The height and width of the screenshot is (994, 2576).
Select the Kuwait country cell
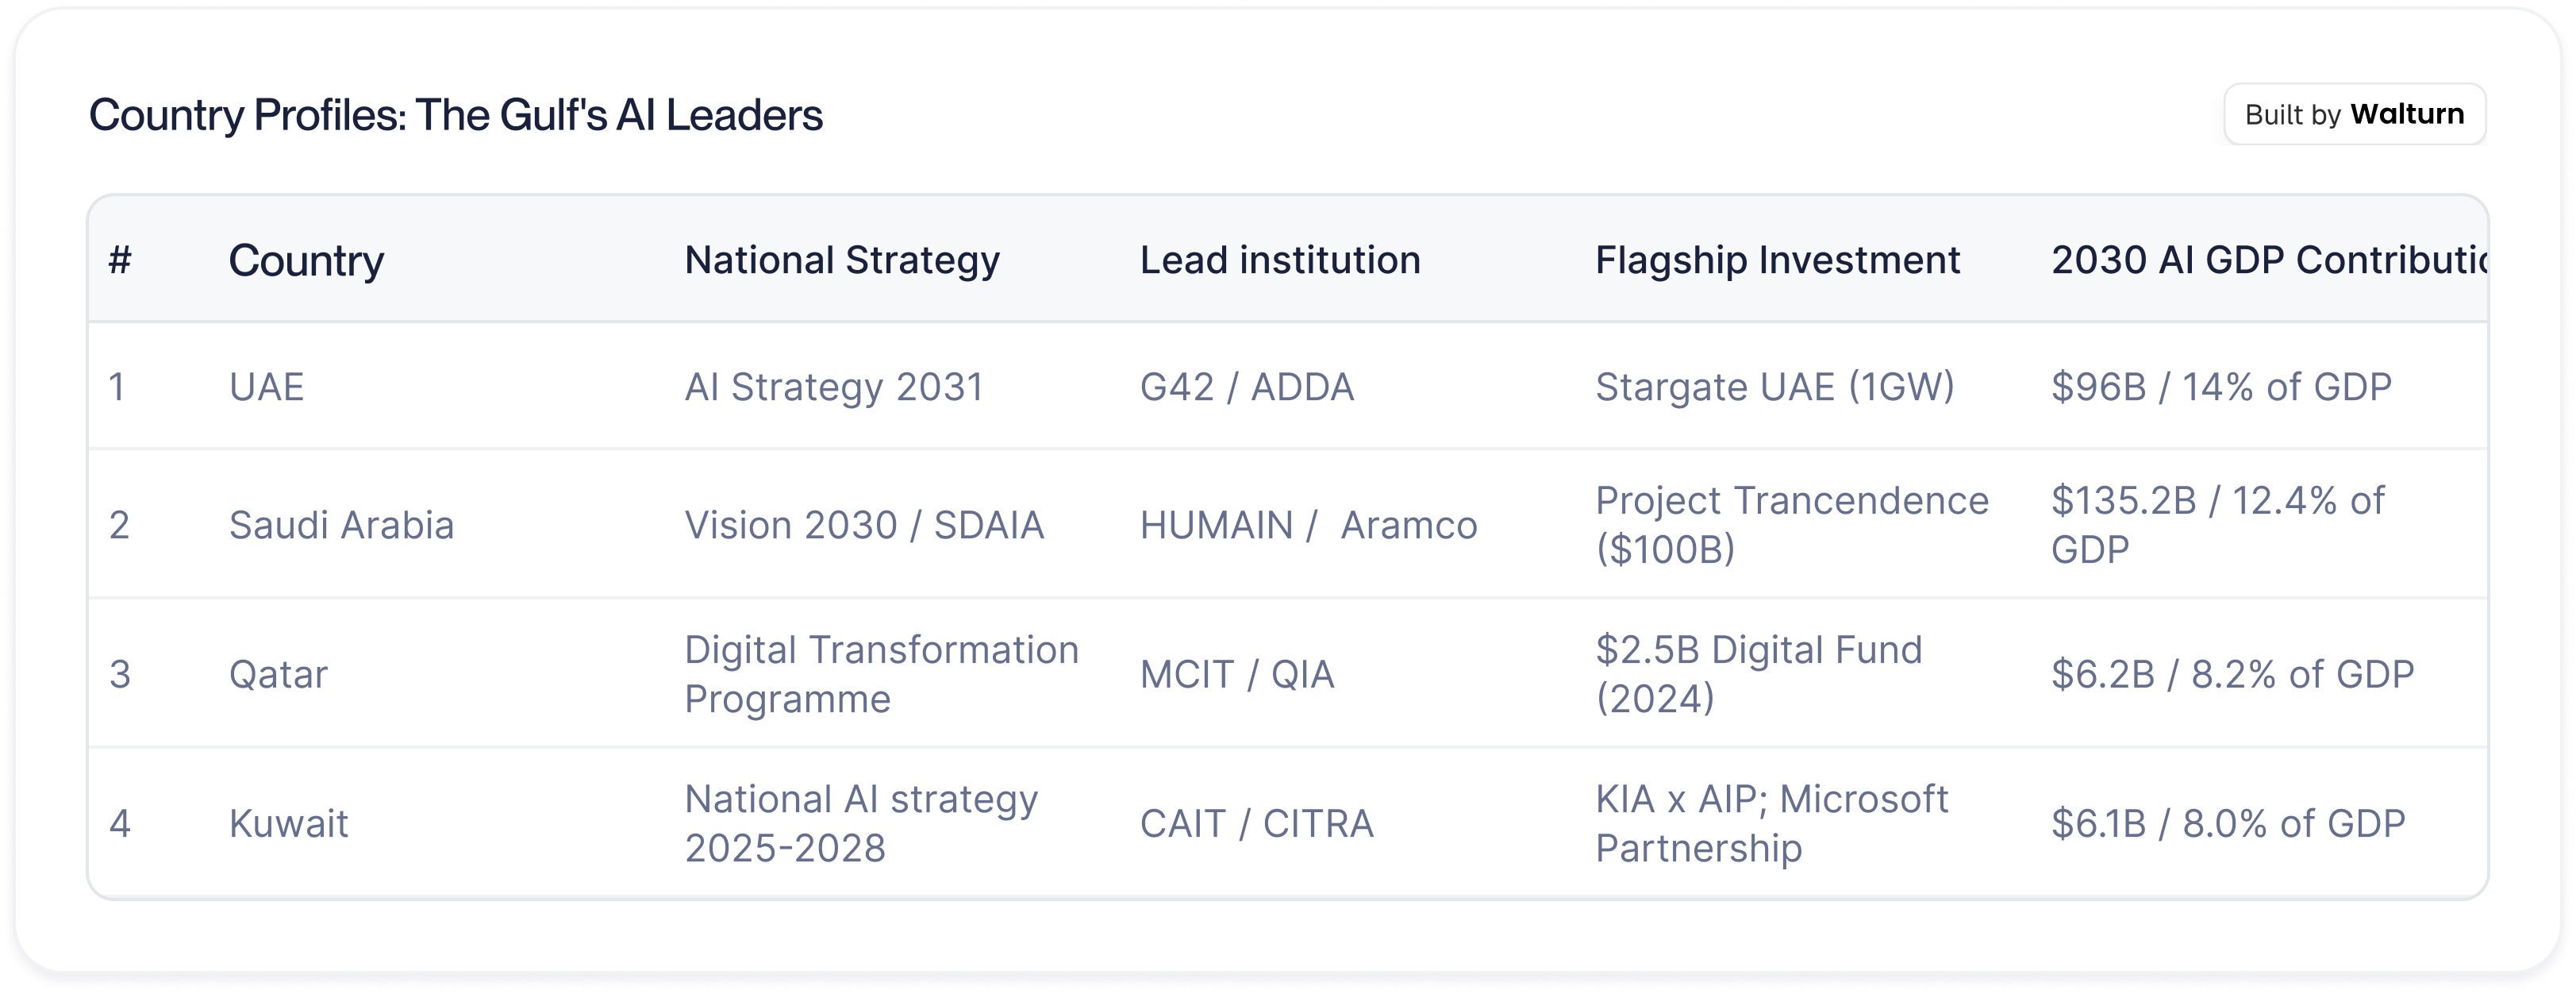[x=288, y=824]
